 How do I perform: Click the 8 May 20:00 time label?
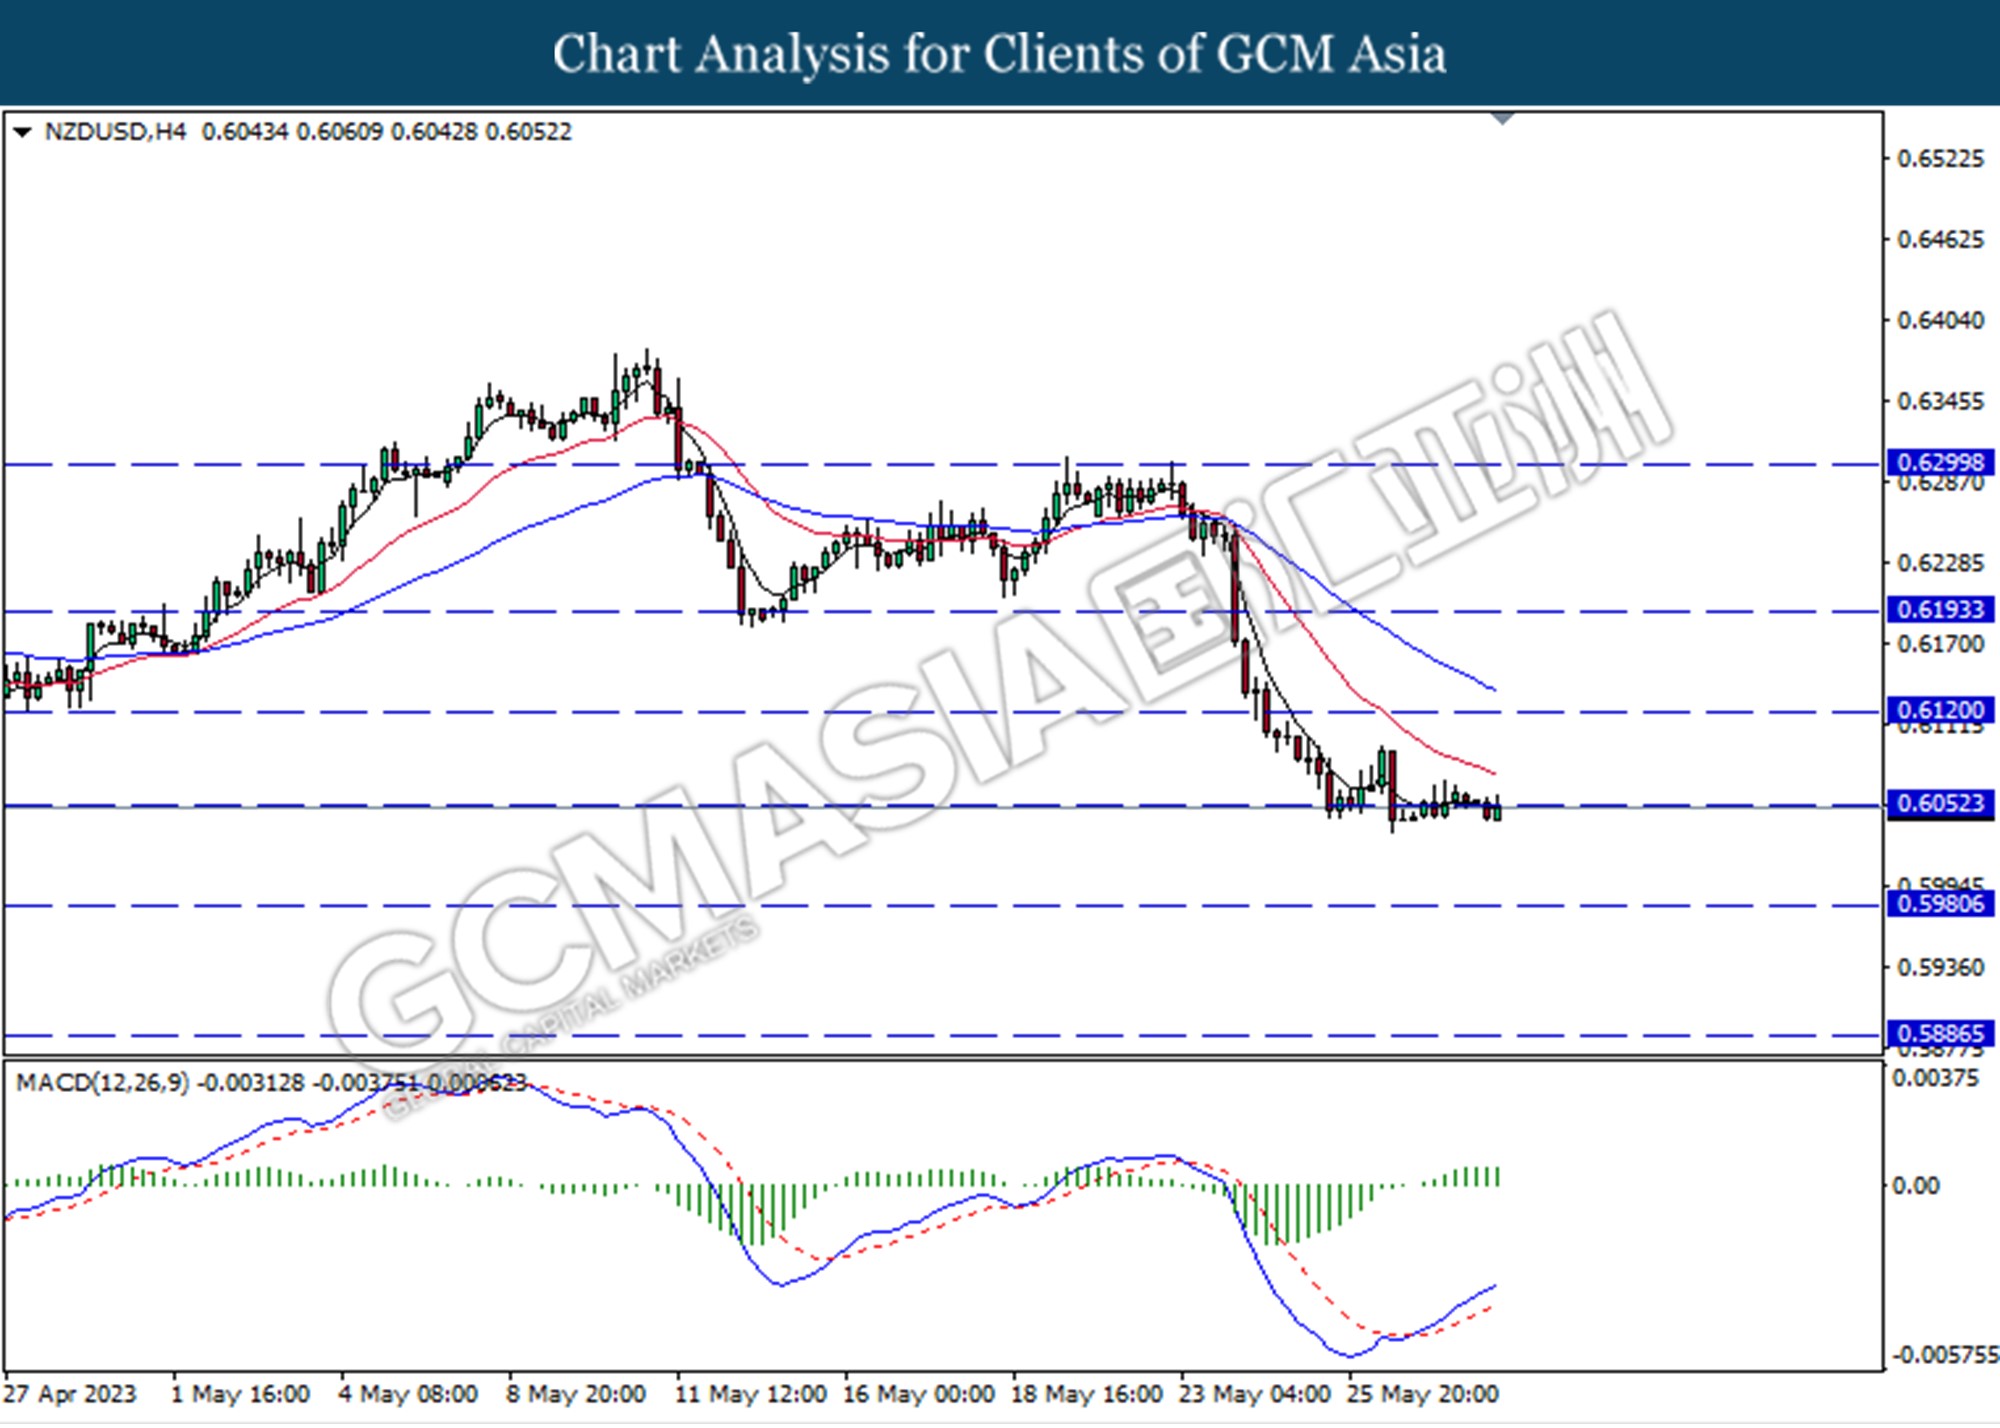coord(576,1394)
